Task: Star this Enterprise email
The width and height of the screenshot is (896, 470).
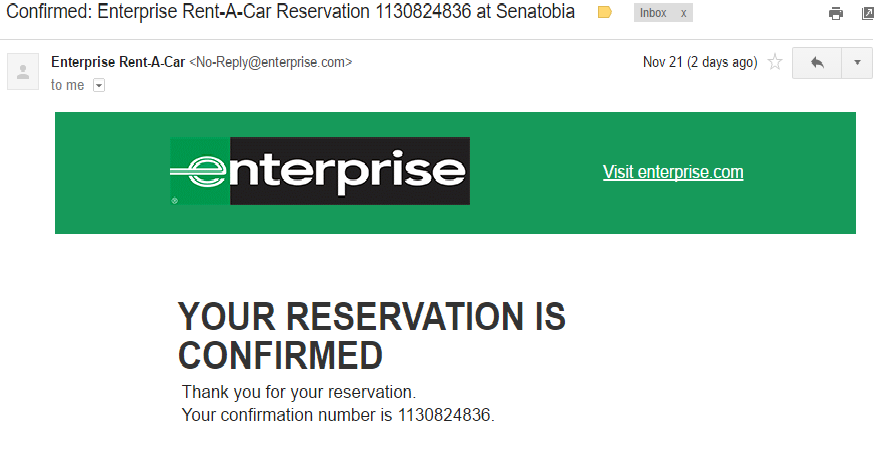Action: coord(775,62)
